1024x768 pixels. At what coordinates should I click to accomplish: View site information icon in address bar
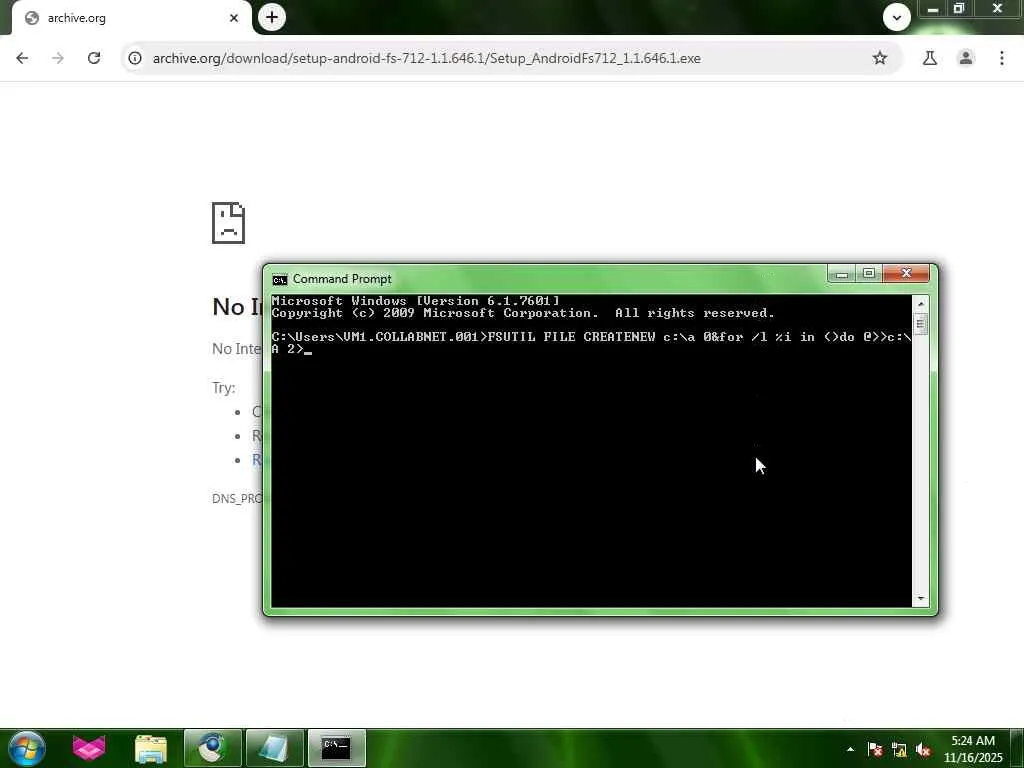point(135,58)
